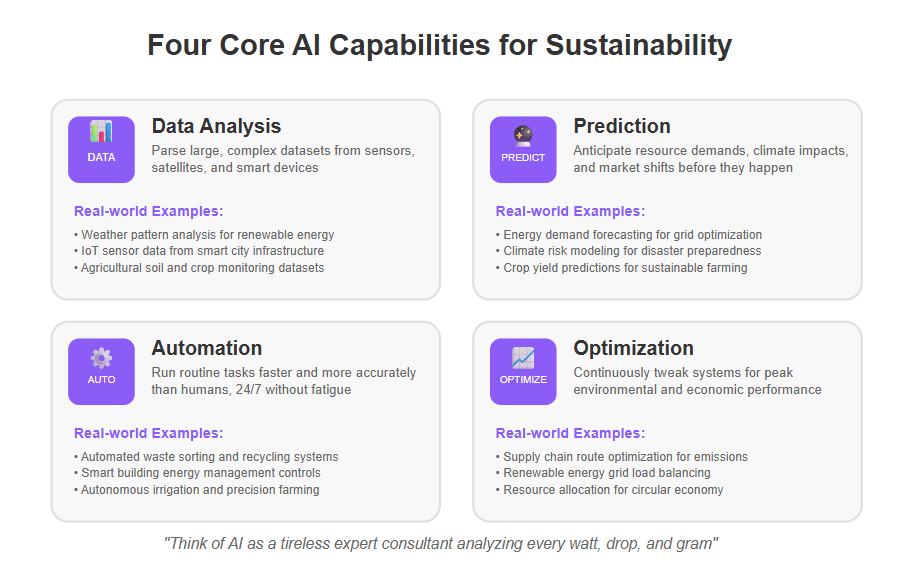This screenshot has width=902, height=572.
Task: Click the tireless expert consultant quote
Action: tap(441, 544)
